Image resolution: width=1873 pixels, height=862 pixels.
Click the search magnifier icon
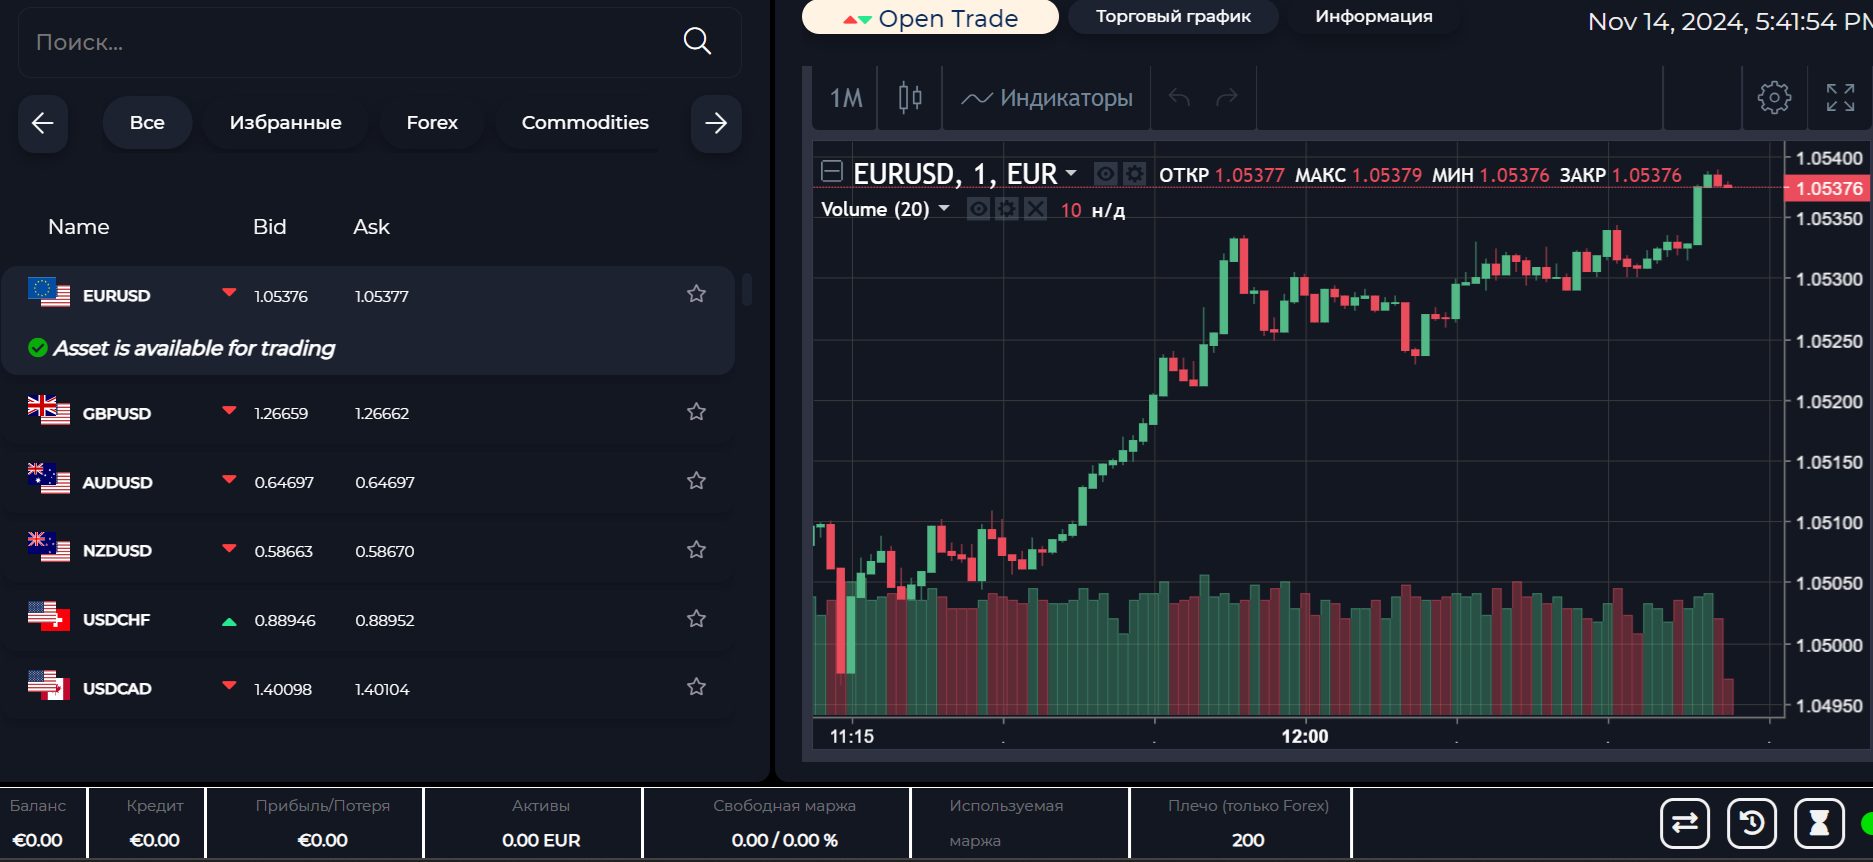coord(697,41)
